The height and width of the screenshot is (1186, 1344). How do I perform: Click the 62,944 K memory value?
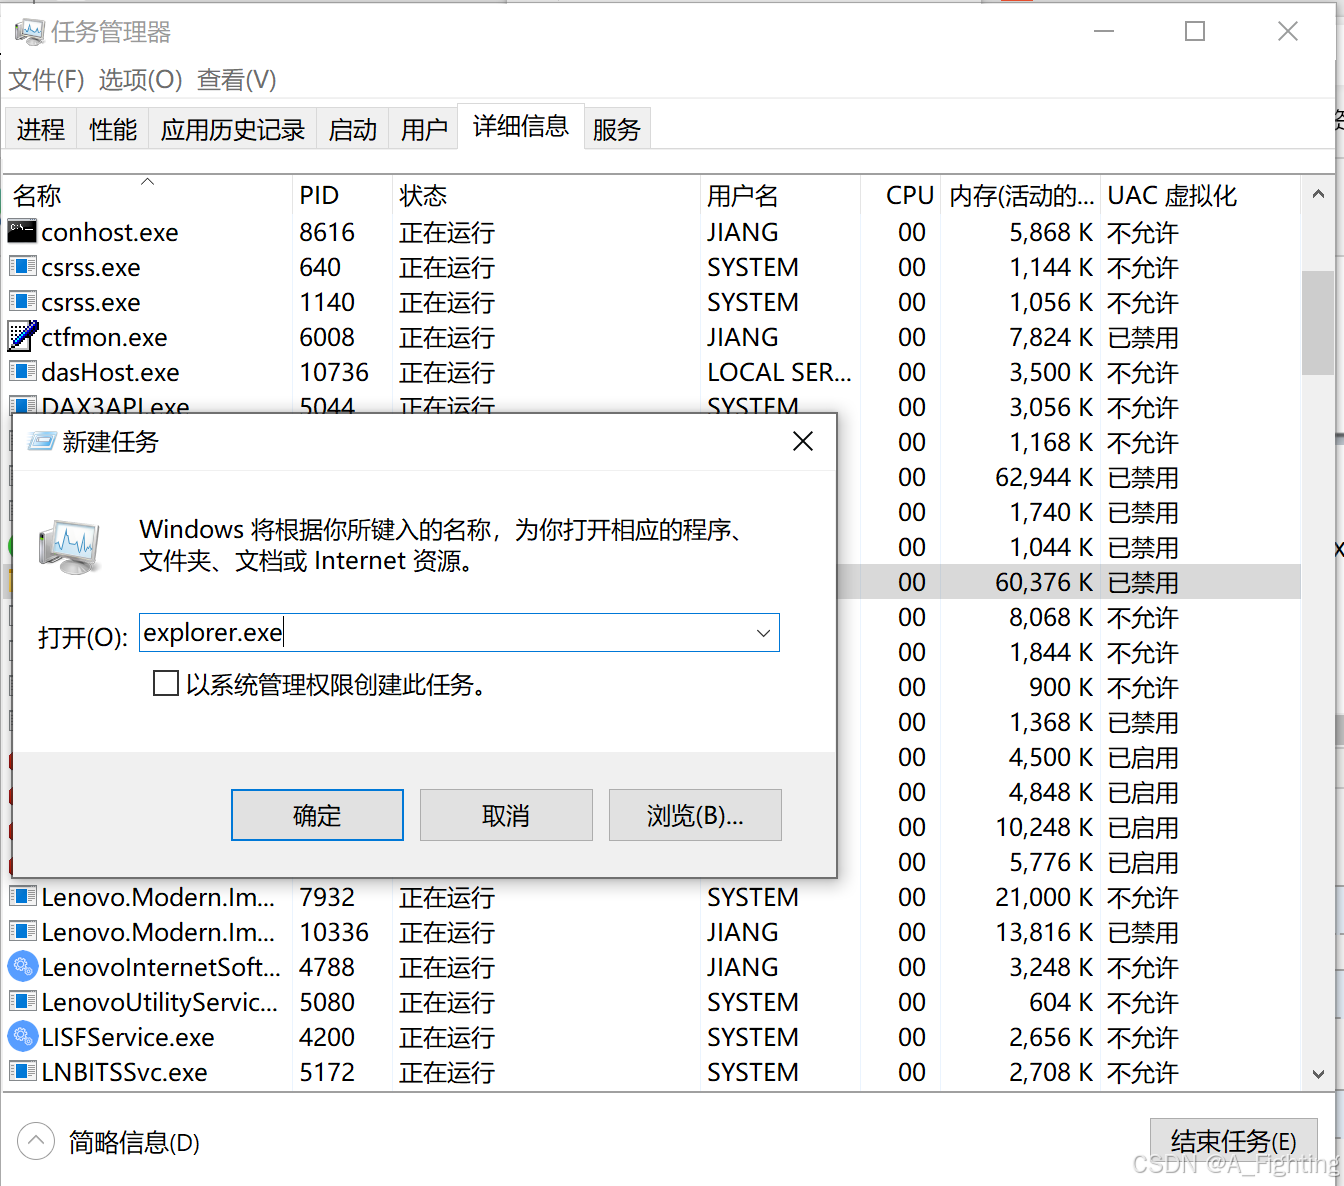point(1044,477)
